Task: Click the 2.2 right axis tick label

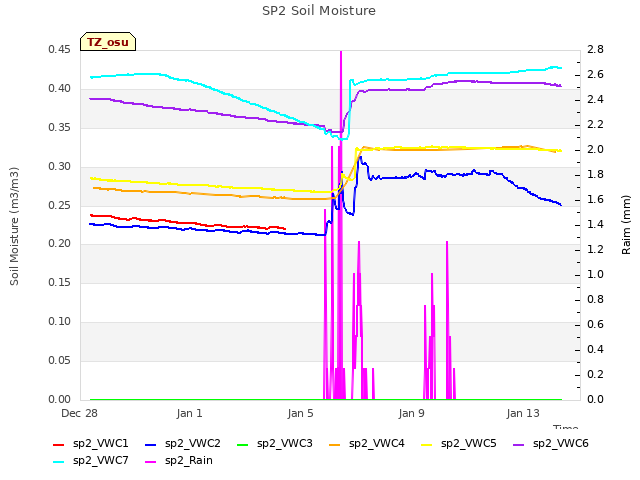Action: [595, 124]
